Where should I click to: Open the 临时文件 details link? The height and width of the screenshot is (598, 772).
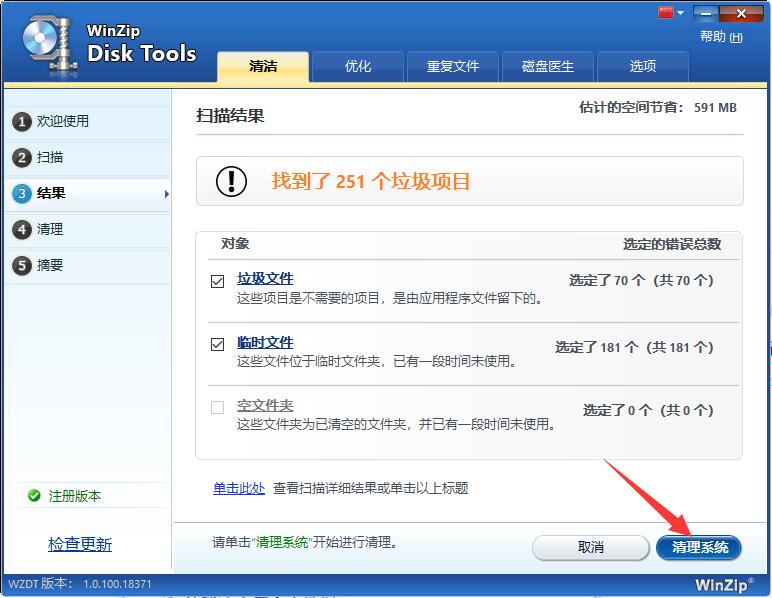coord(265,342)
